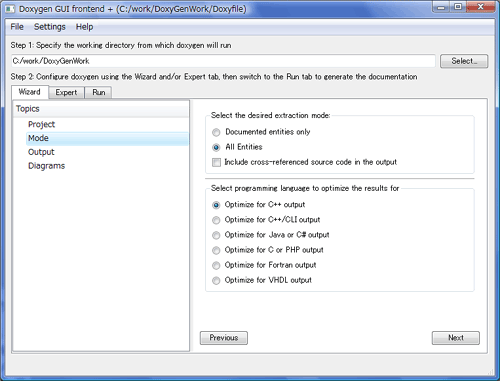
Task: Open the Project topic in the list
Action: (x=41, y=124)
